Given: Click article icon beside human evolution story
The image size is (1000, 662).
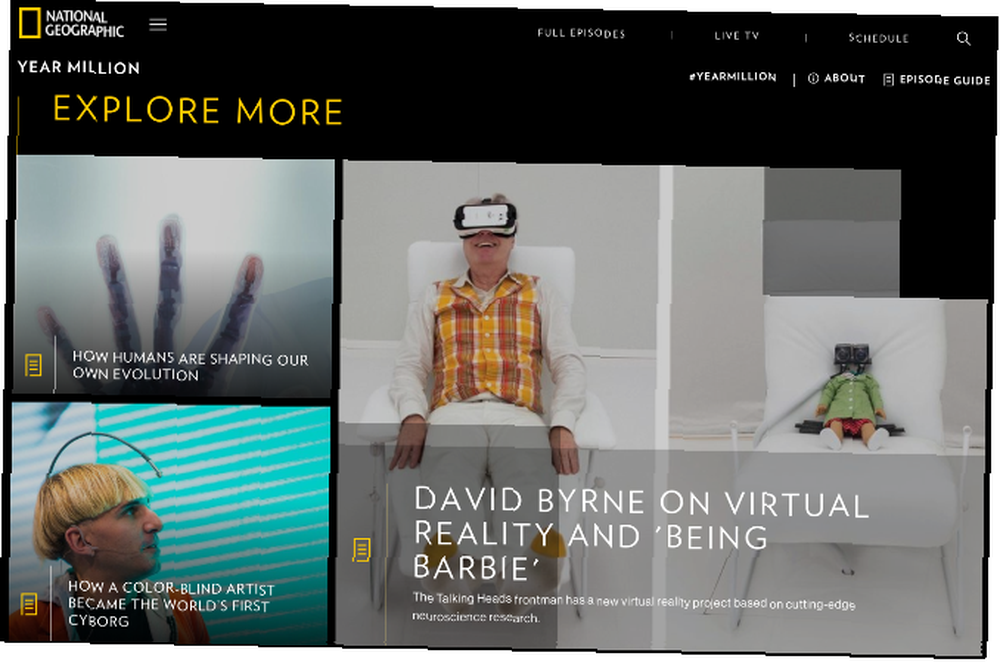Looking at the screenshot, I should click(33, 365).
